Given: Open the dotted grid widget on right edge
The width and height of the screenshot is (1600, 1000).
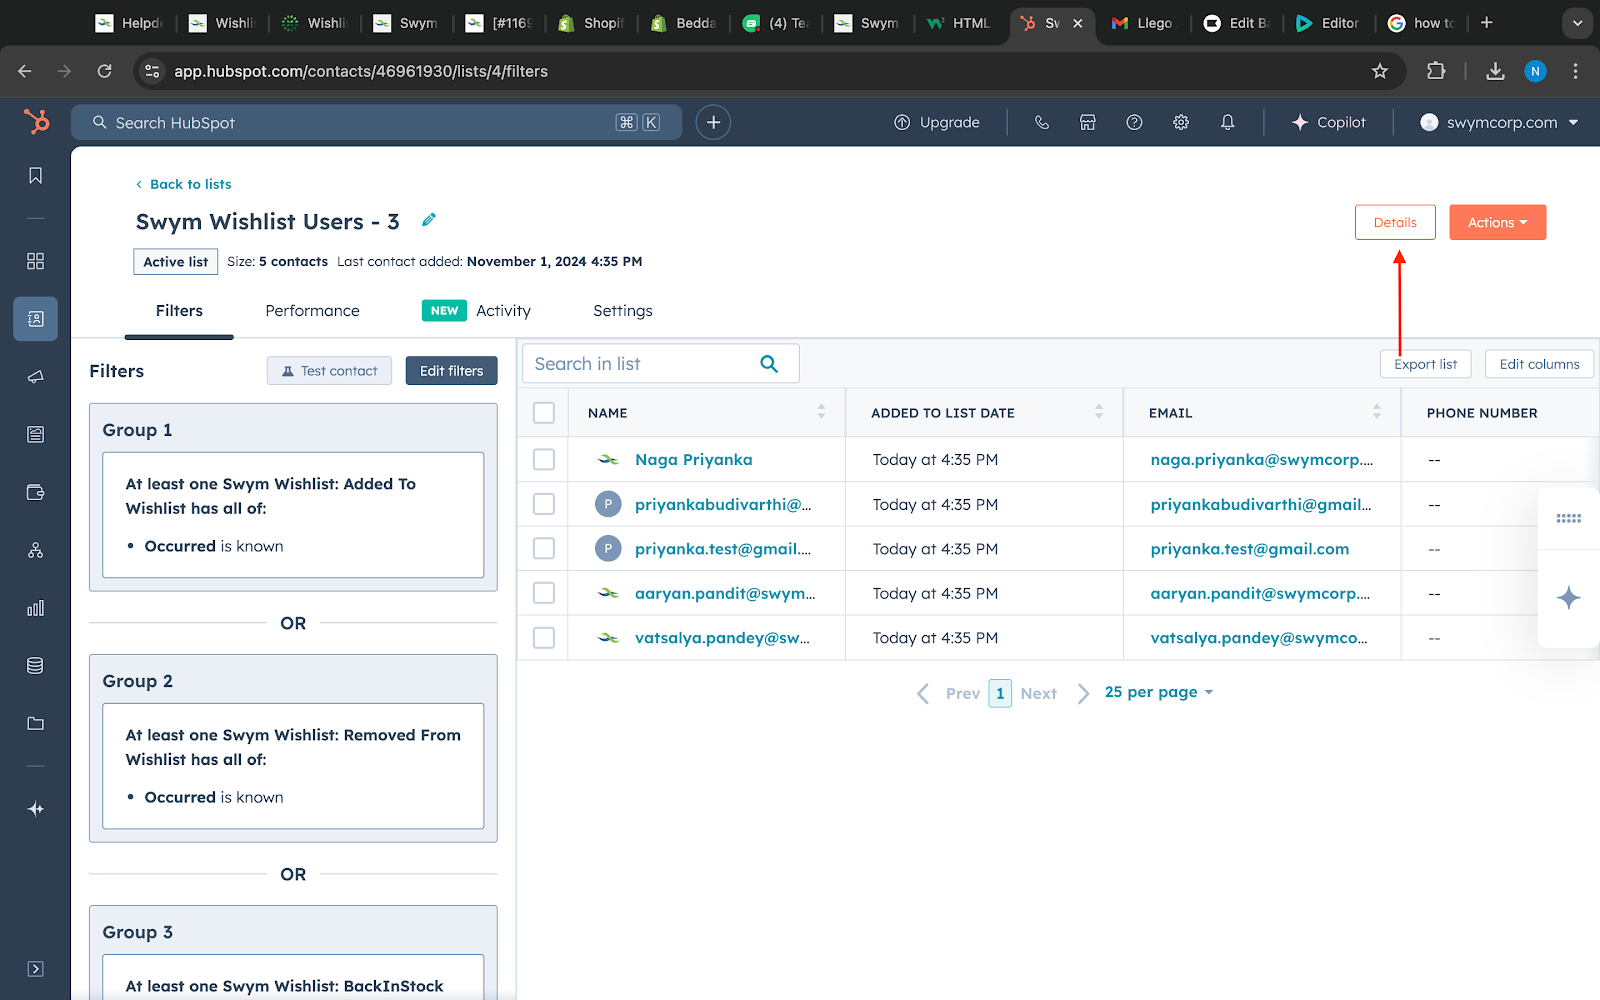Looking at the screenshot, I should click(x=1569, y=518).
